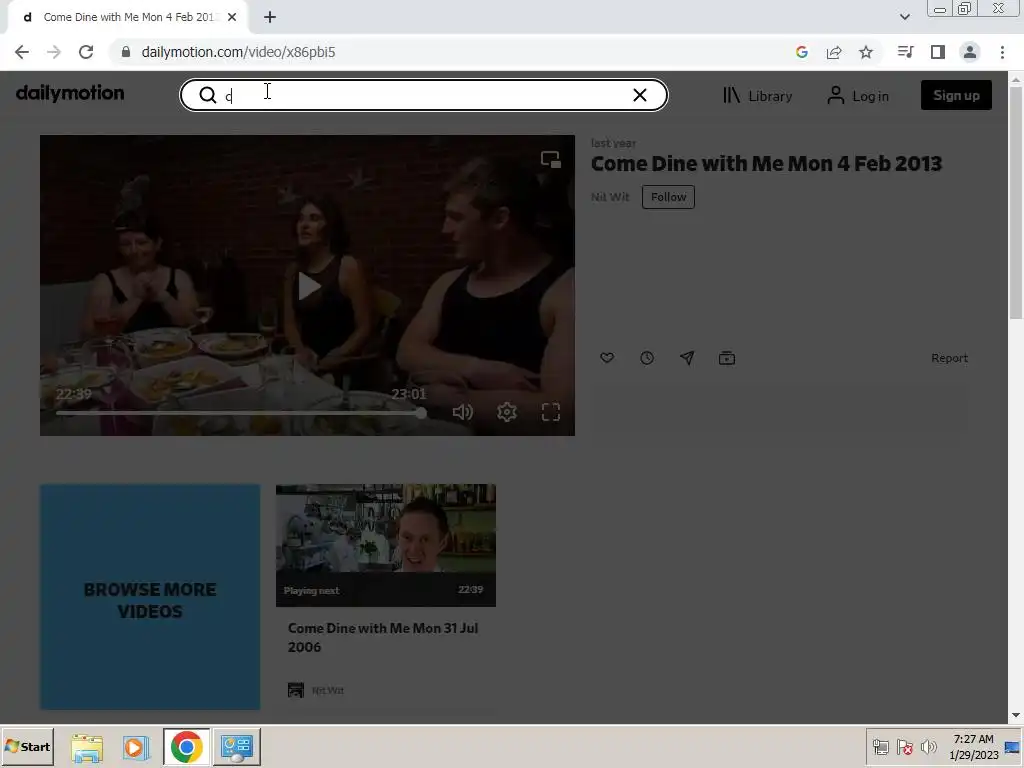Open the video player settings gear

pos(507,412)
